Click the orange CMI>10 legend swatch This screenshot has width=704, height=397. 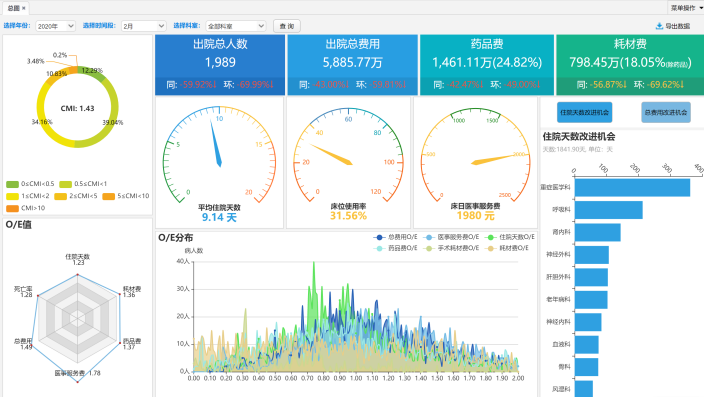(13, 208)
